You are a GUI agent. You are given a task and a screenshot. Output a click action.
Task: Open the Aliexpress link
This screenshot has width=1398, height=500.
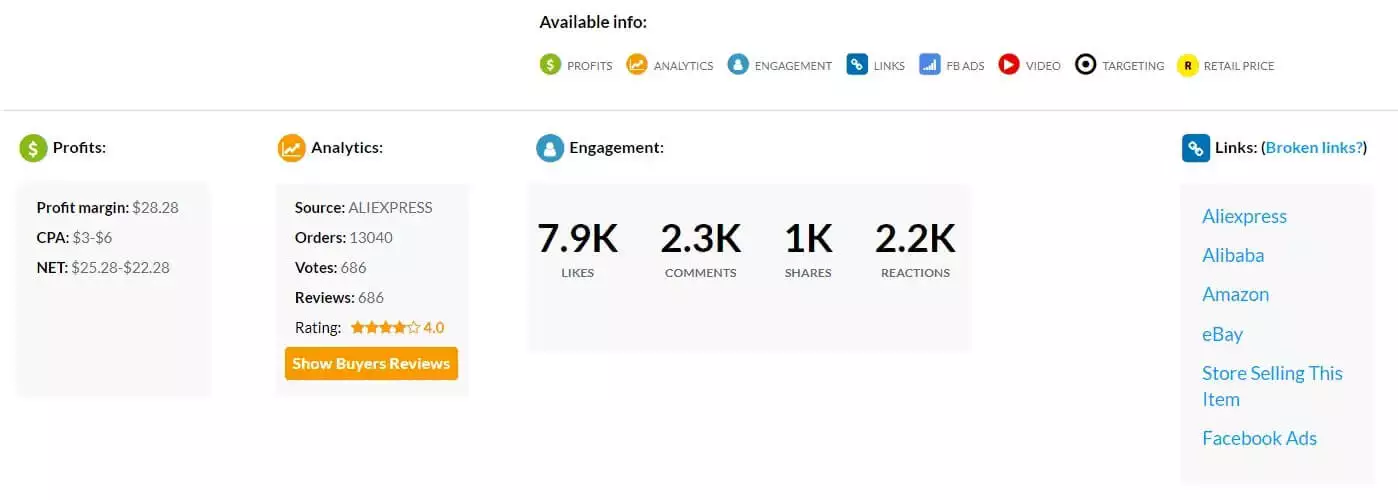(x=1244, y=216)
